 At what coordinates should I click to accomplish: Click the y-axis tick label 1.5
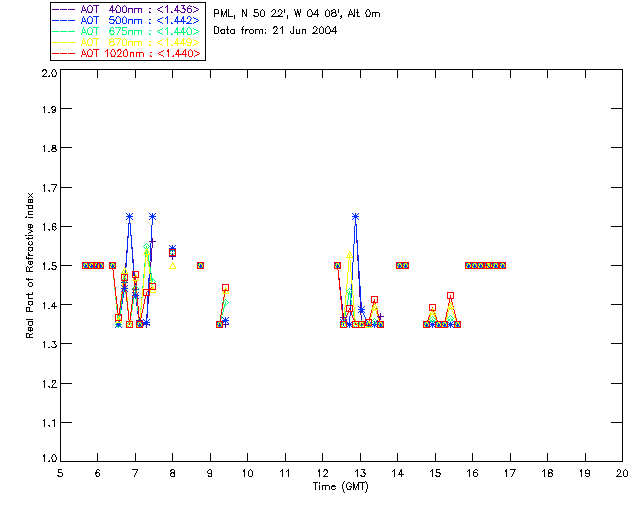point(49,266)
